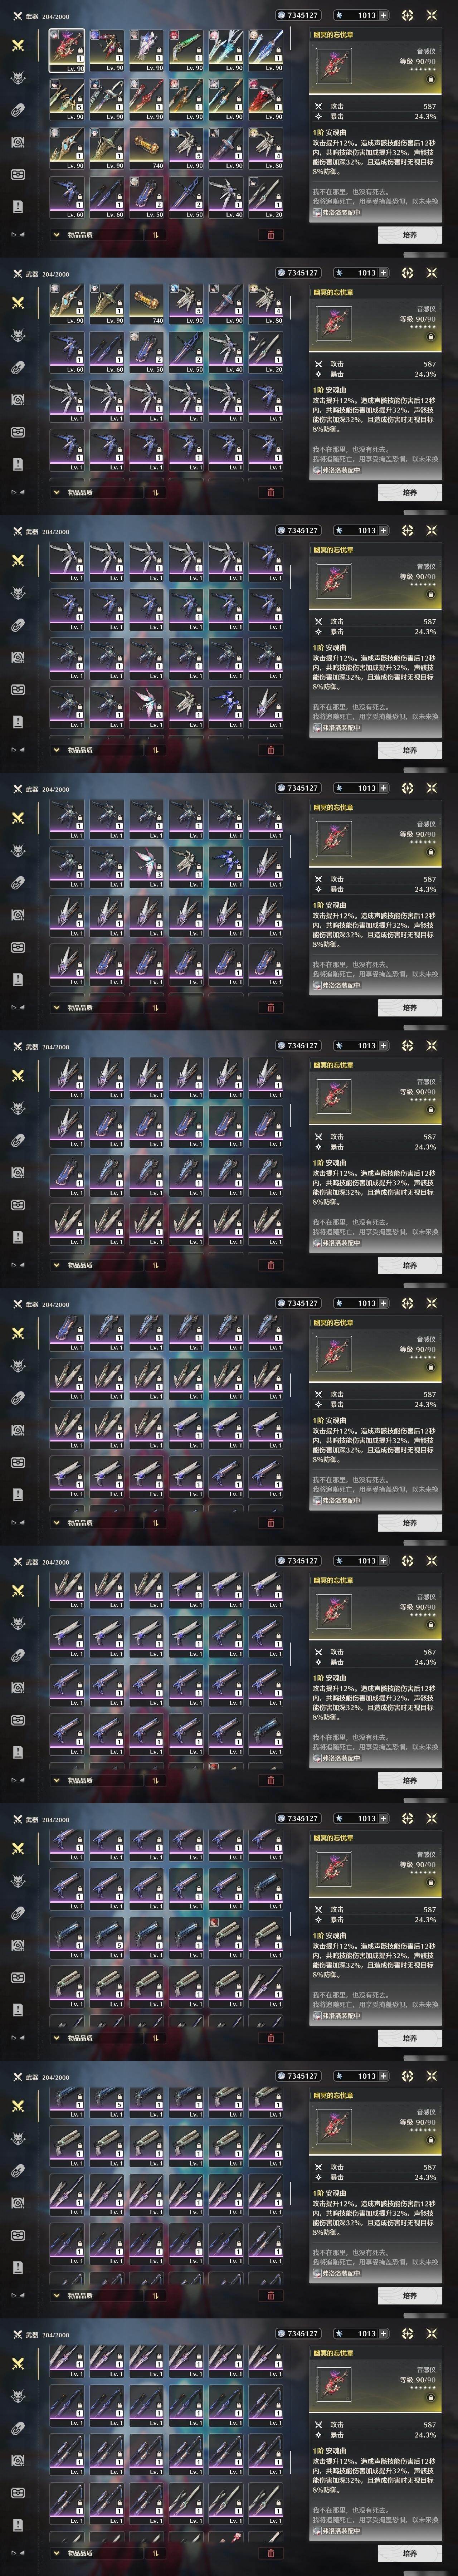Select the crossed-swords weapons category icon in topmost sidebar
458x2576 pixels.
17,45
